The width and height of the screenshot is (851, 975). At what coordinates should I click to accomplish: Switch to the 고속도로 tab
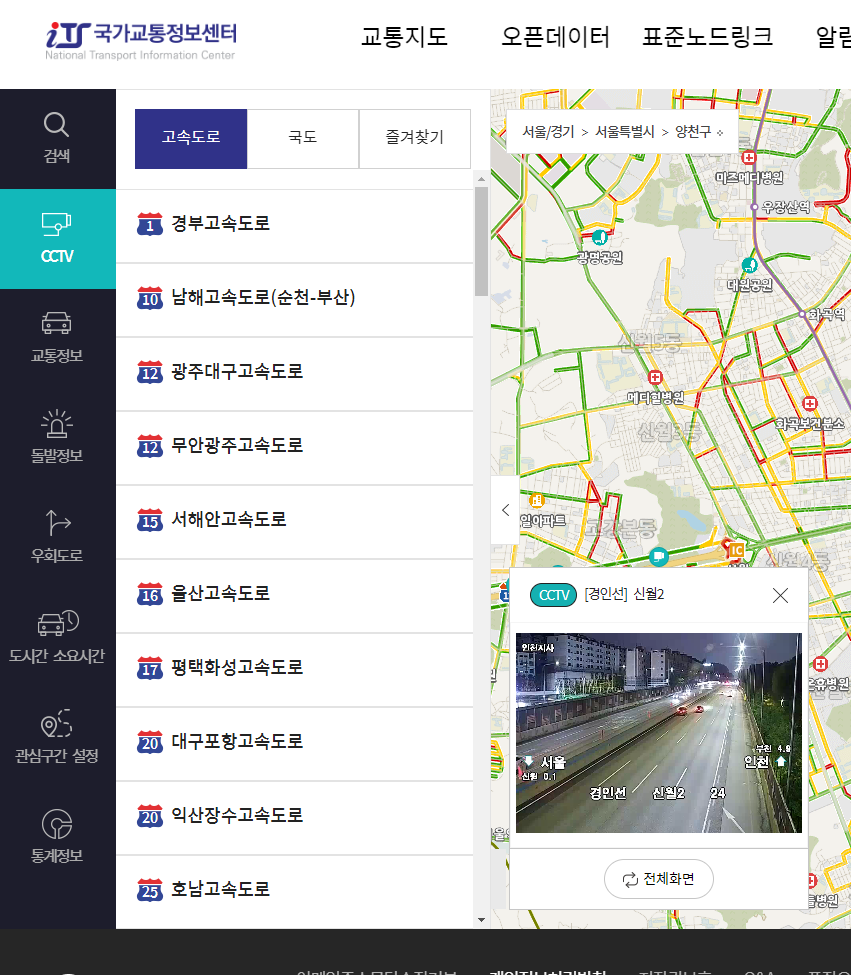coord(191,139)
